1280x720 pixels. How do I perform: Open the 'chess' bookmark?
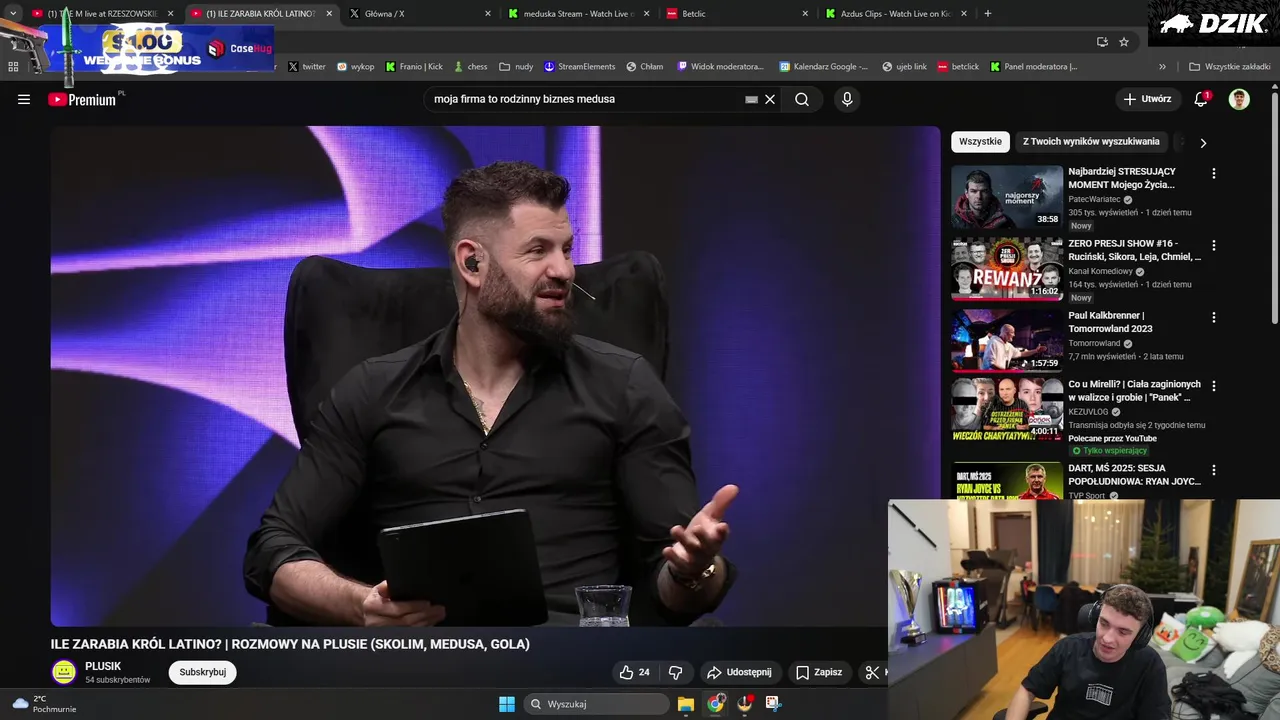(x=470, y=67)
